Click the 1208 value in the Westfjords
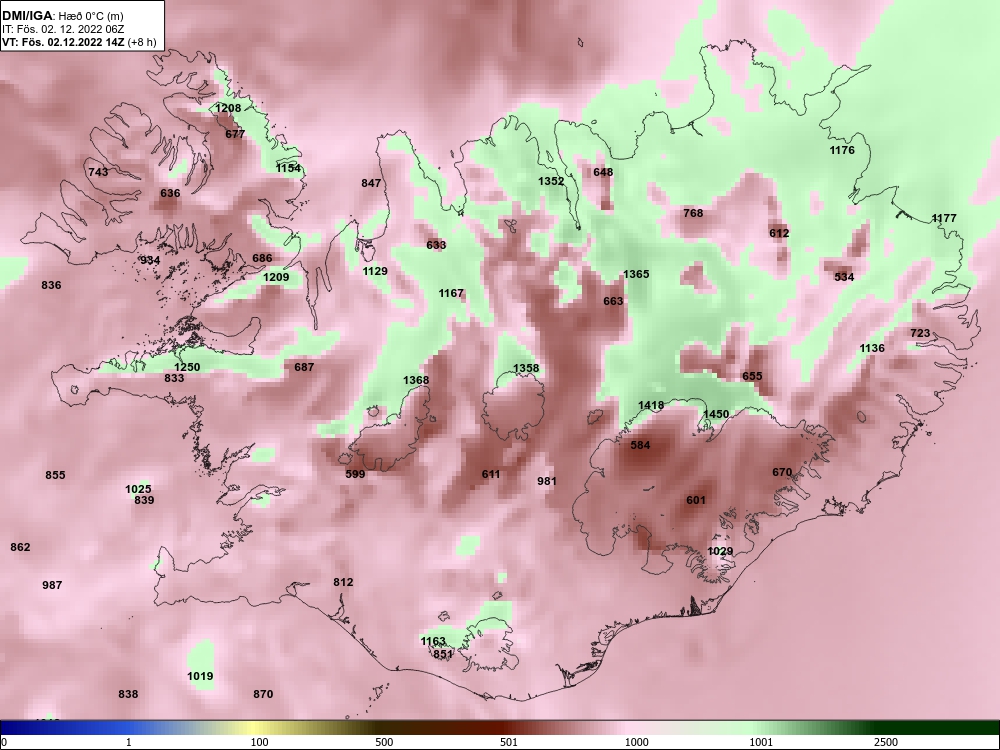The width and height of the screenshot is (1000, 750). click(x=228, y=108)
